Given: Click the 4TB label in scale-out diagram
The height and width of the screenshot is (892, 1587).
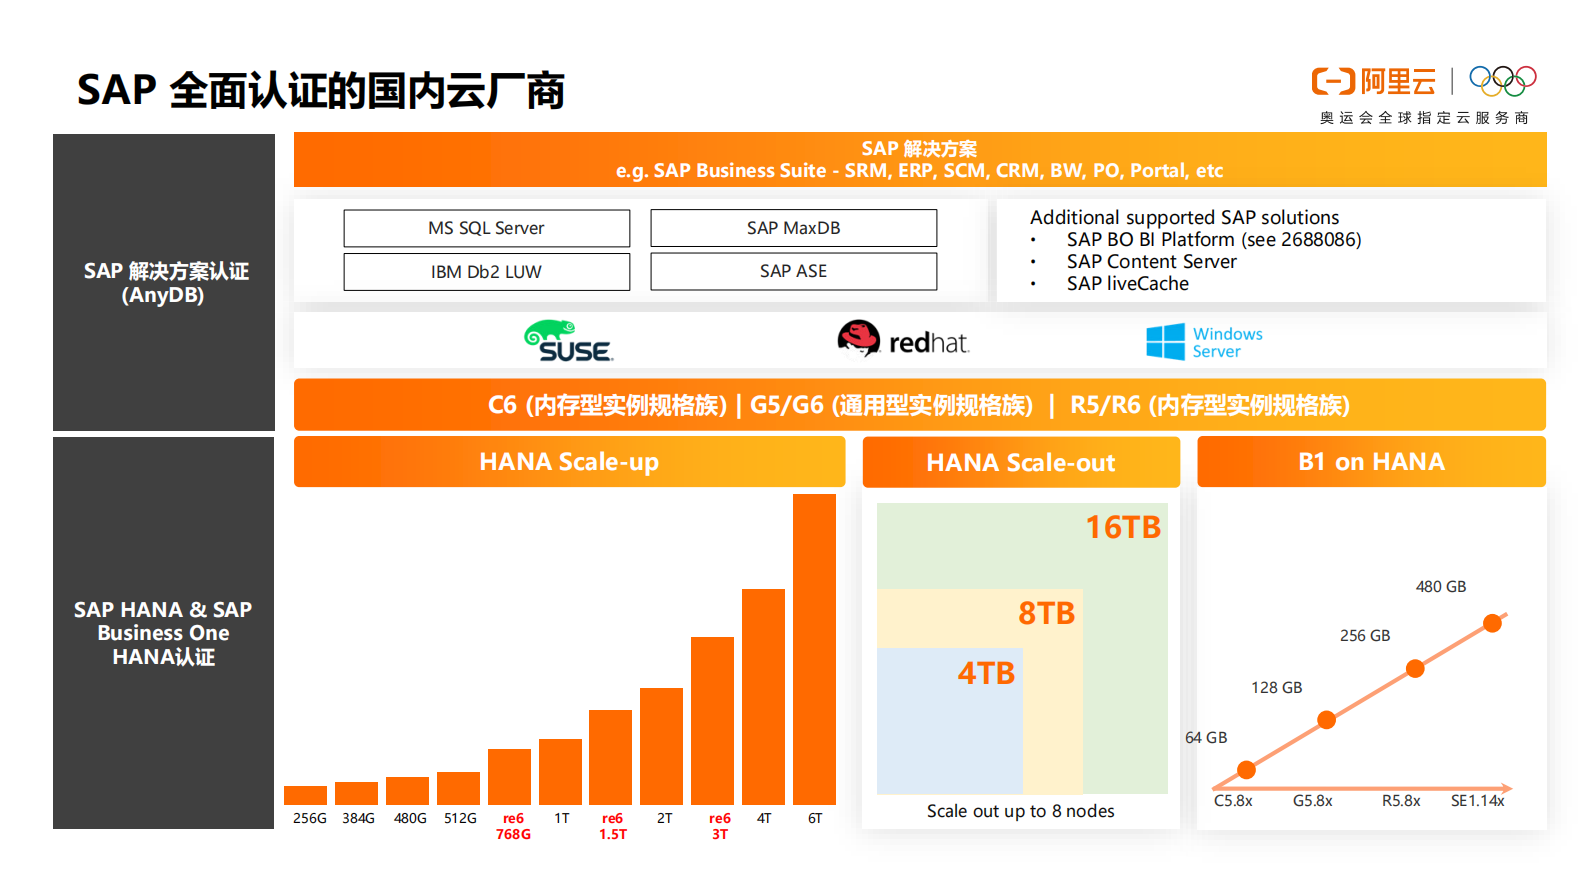Looking at the screenshot, I should [x=986, y=673].
